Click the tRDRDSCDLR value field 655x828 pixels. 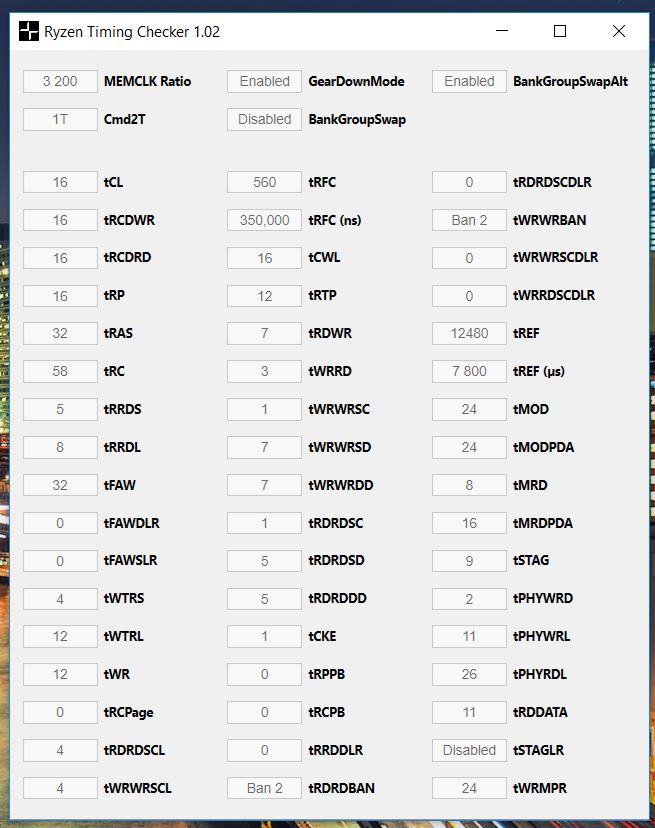[x=469, y=182]
